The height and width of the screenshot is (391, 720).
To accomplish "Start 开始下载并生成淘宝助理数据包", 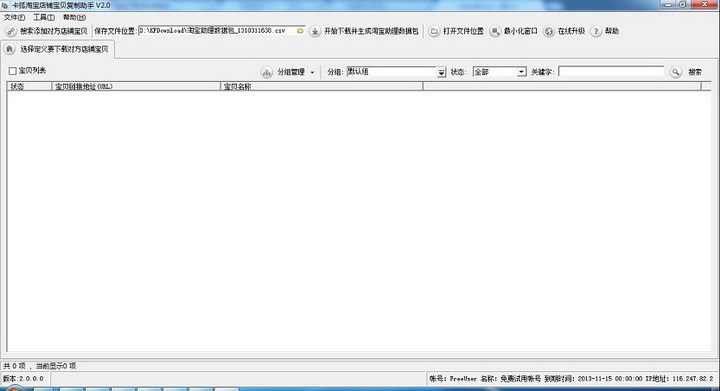I will pos(371,31).
